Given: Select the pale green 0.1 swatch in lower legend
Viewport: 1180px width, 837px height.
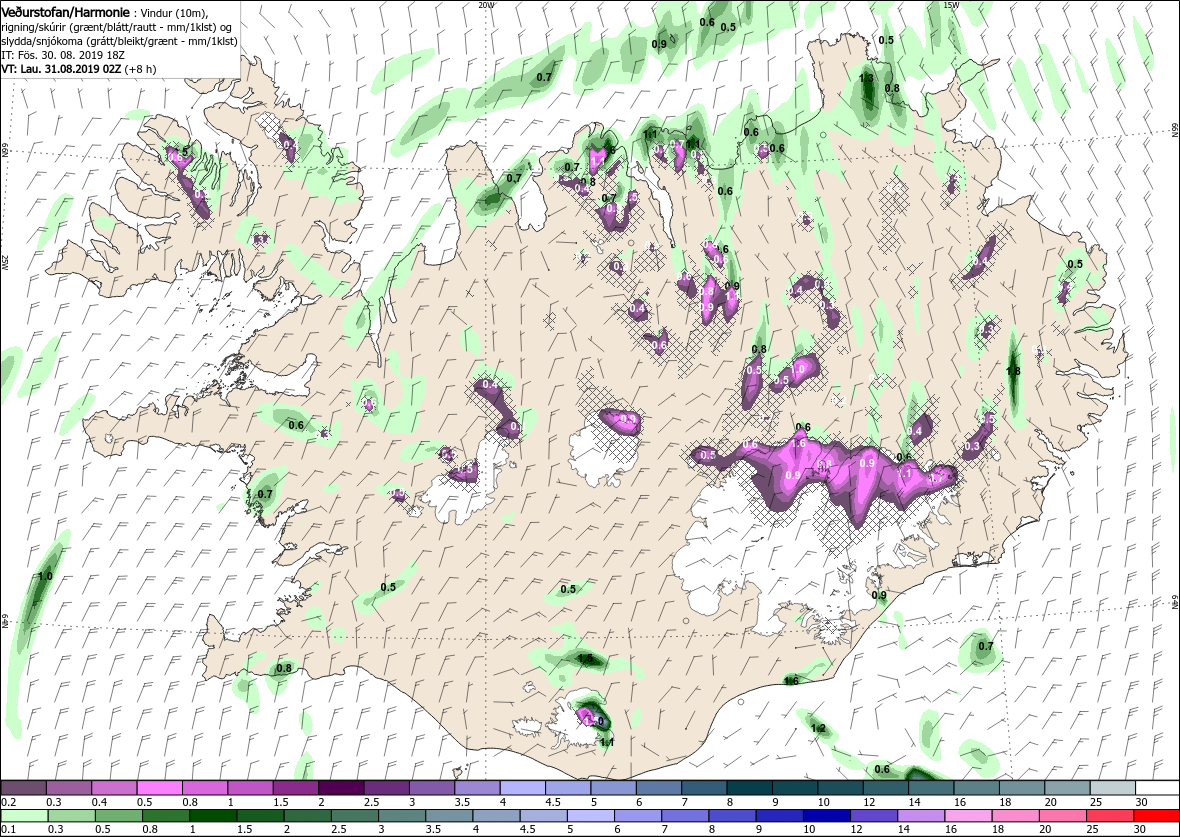Looking at the screenshot, I should tap(24, 816).
